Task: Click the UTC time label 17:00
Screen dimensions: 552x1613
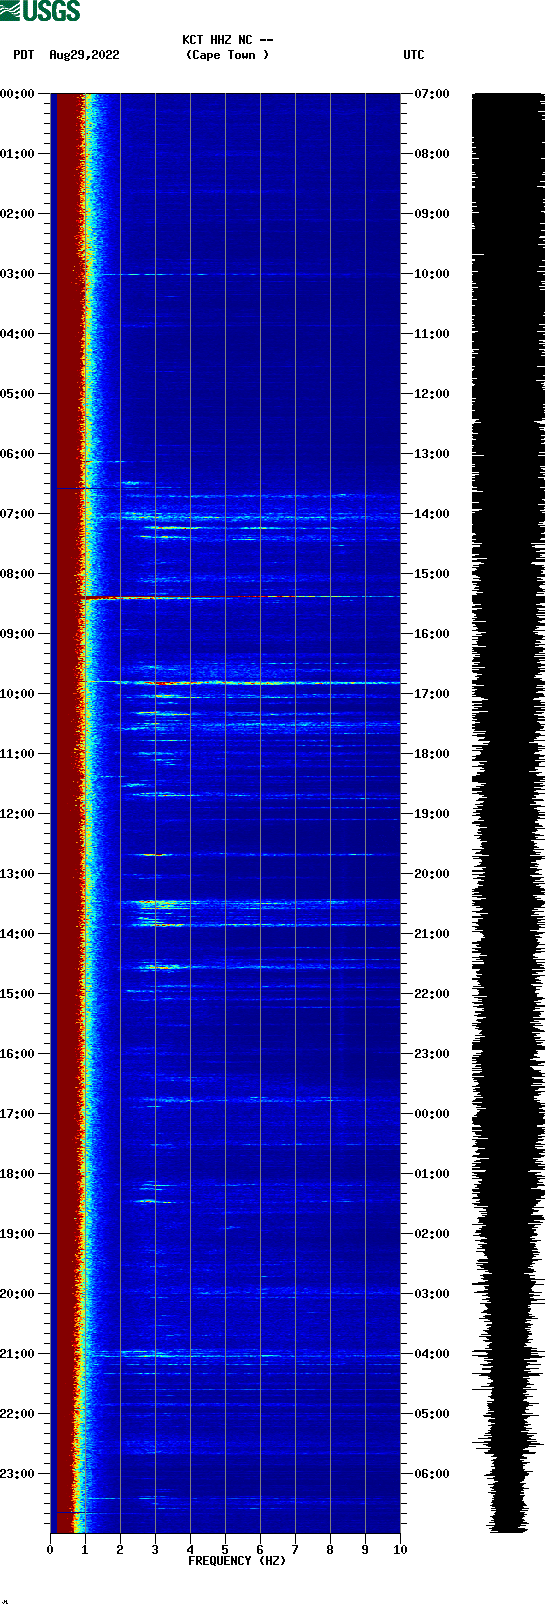Action: pos(432,694)
